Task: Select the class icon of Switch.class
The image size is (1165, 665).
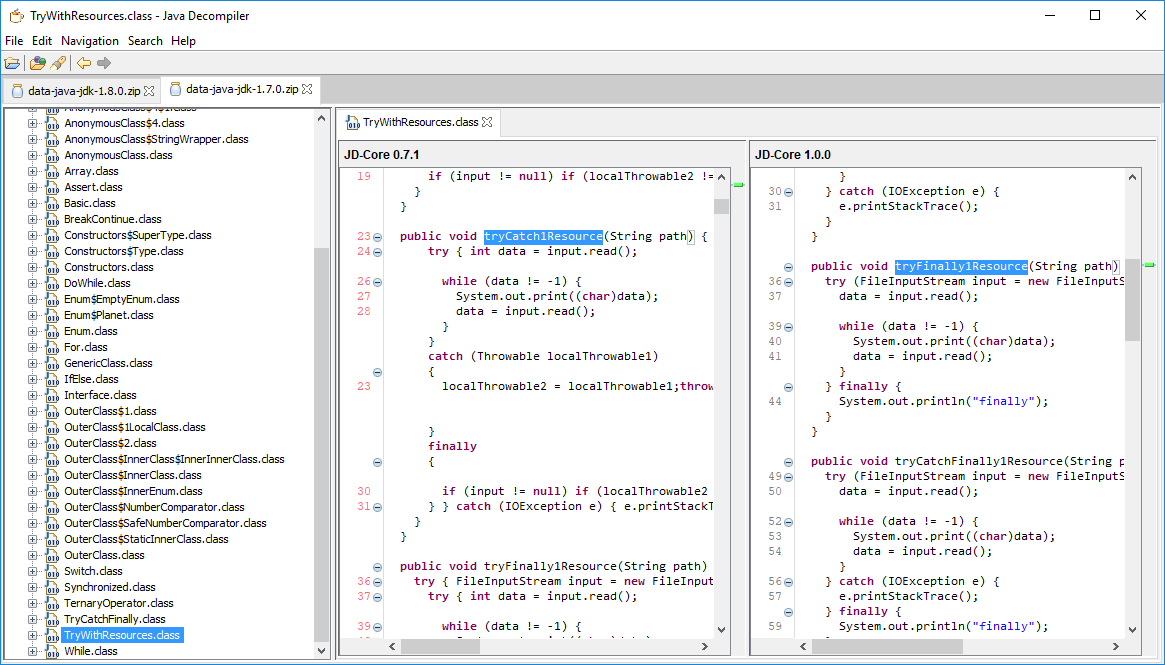Action: pyautogui.click(x=52, y=571)
